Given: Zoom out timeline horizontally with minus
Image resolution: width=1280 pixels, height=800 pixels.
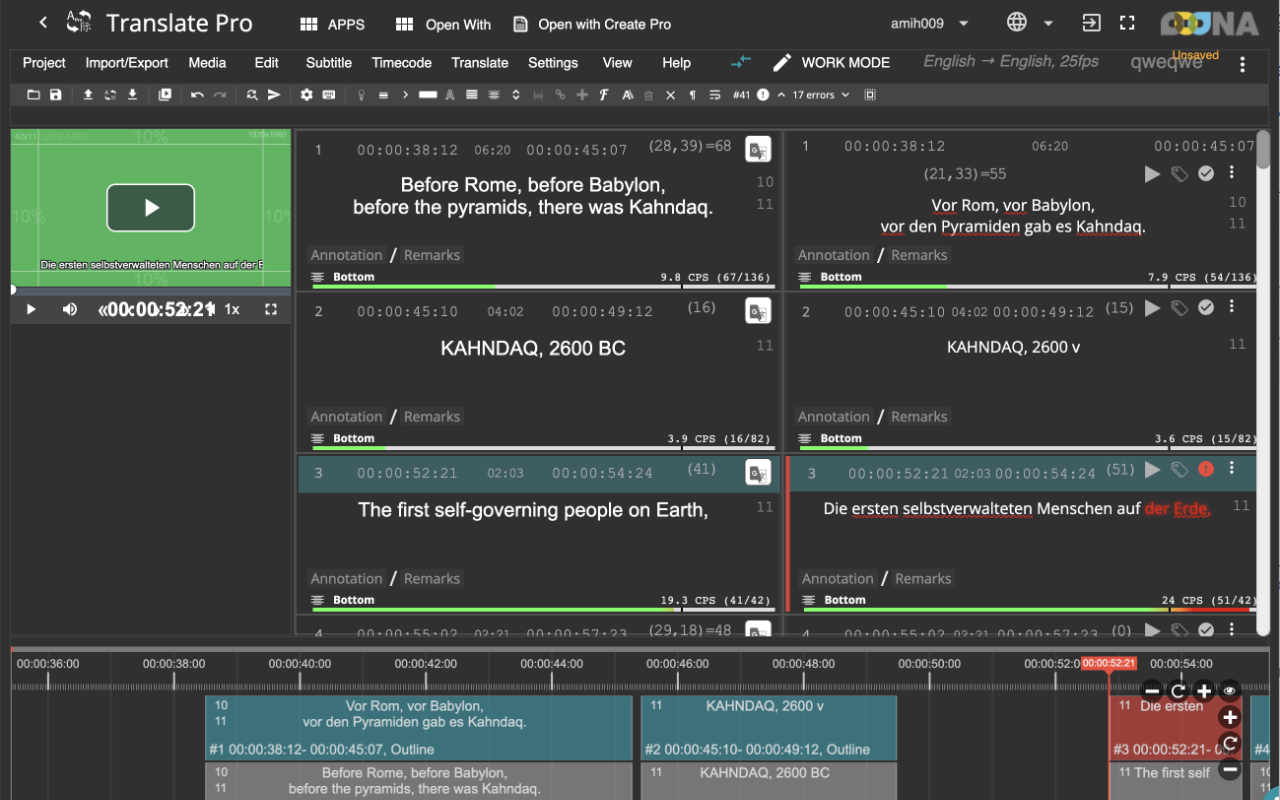Looking at the screenshot, I should [1152, 691].
